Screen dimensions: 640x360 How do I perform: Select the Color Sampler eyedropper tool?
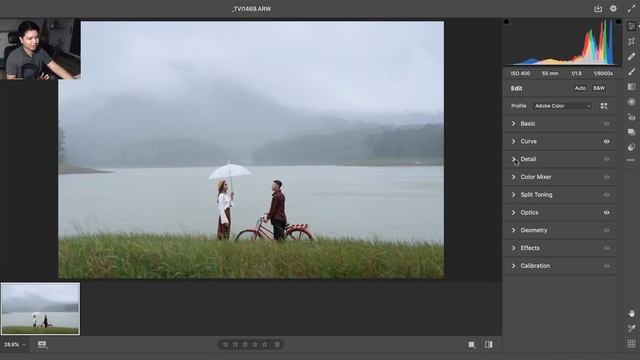631,328
